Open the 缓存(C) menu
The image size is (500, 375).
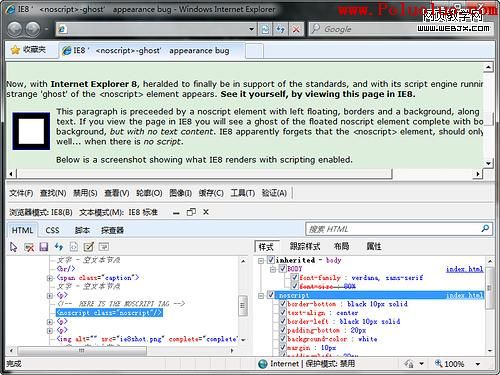[211, 193]
